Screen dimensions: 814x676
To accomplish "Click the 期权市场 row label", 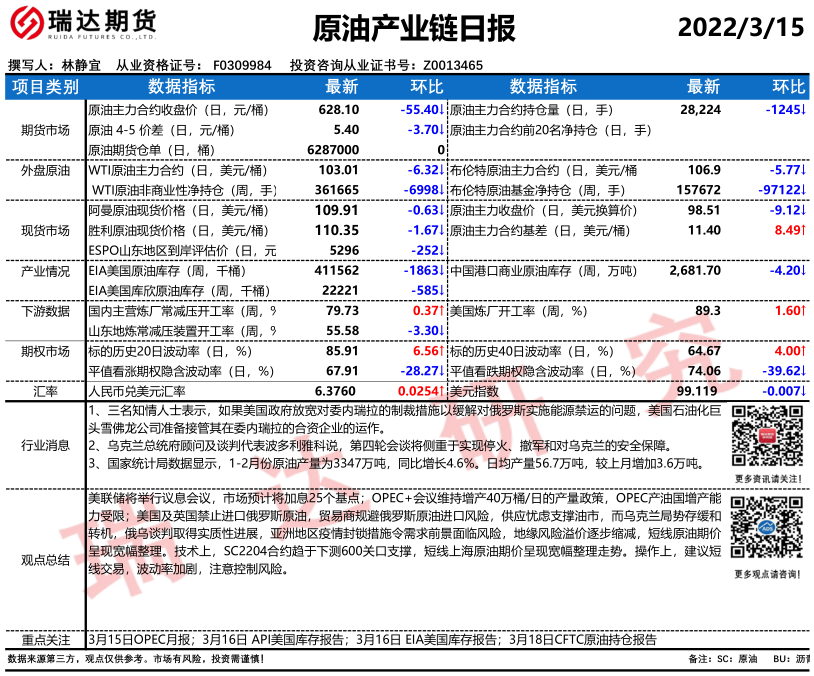I will coord(45,351).
